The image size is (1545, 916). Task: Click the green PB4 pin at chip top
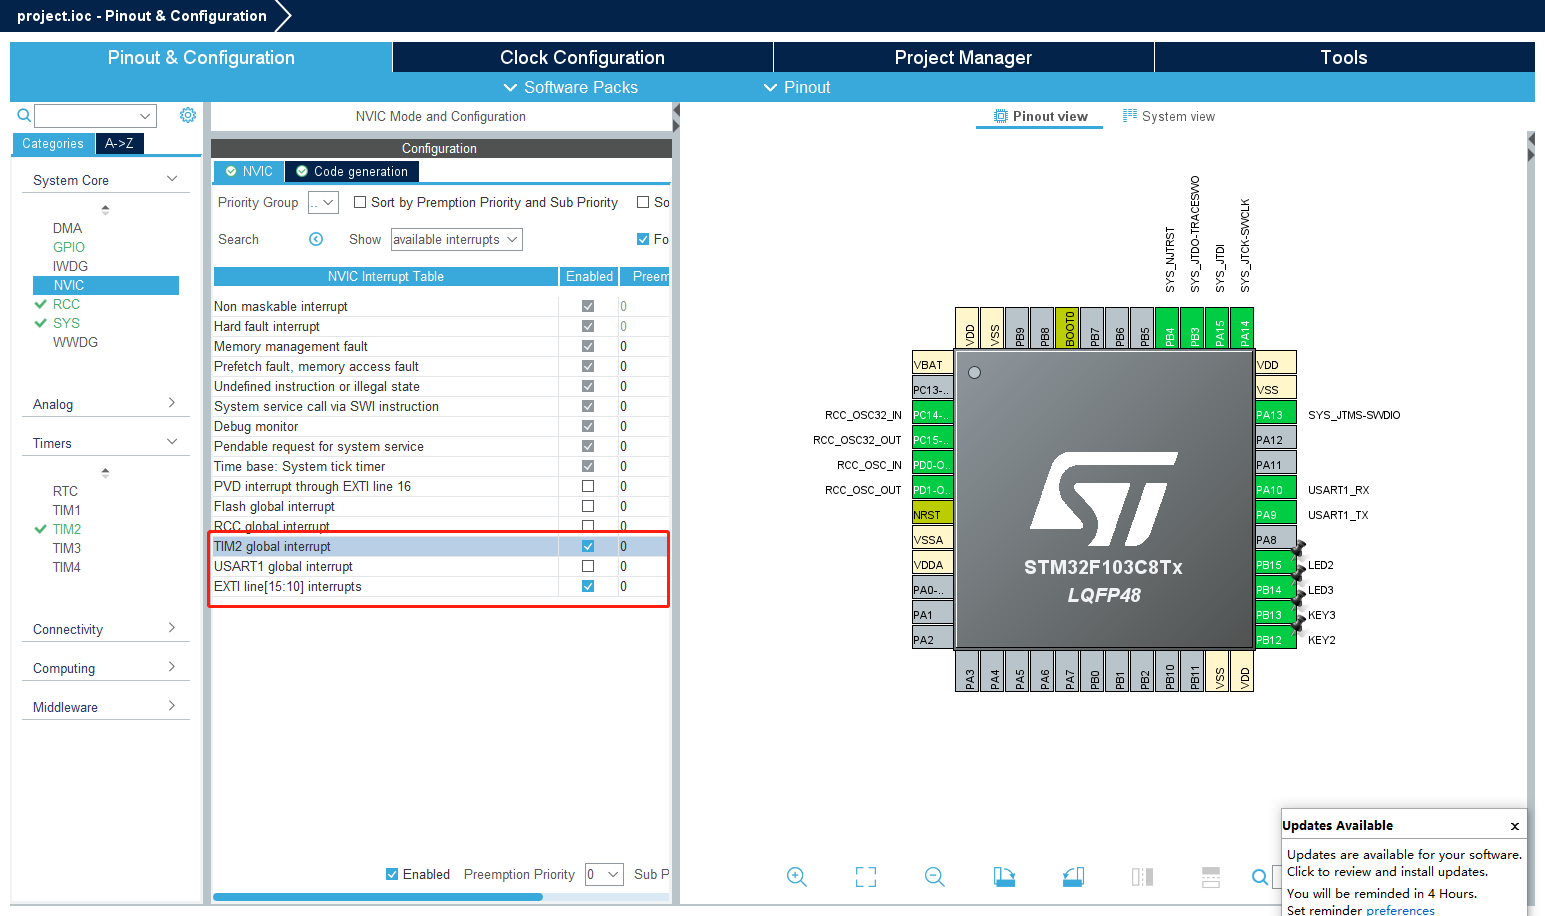pos(1168,328)
